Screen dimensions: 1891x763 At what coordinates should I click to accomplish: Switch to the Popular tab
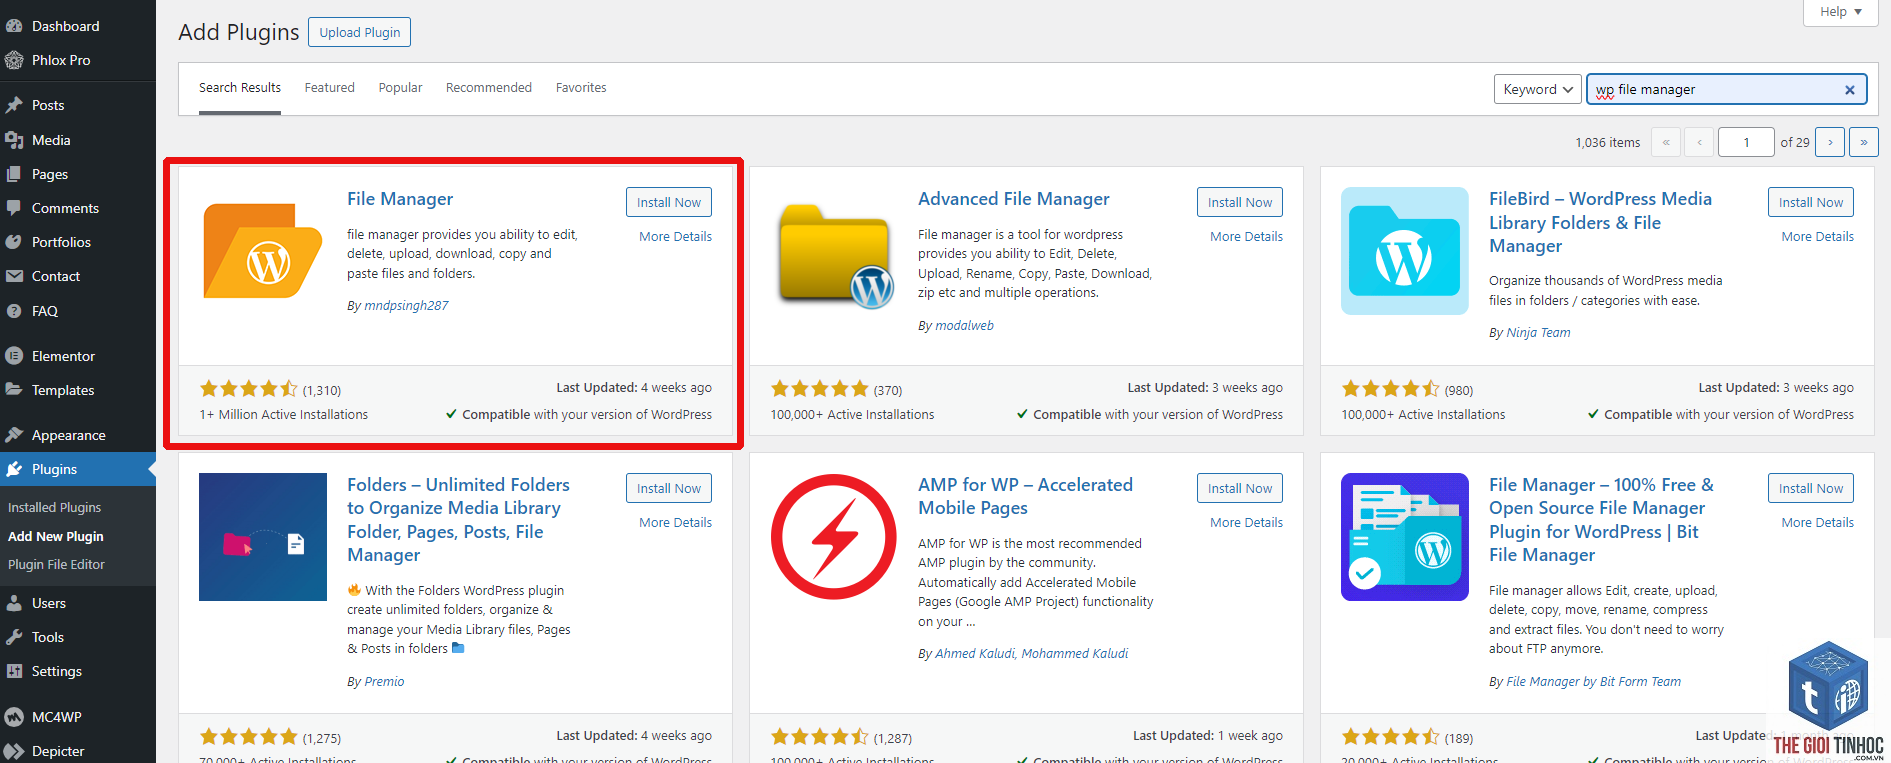click(x=400, y=88)
